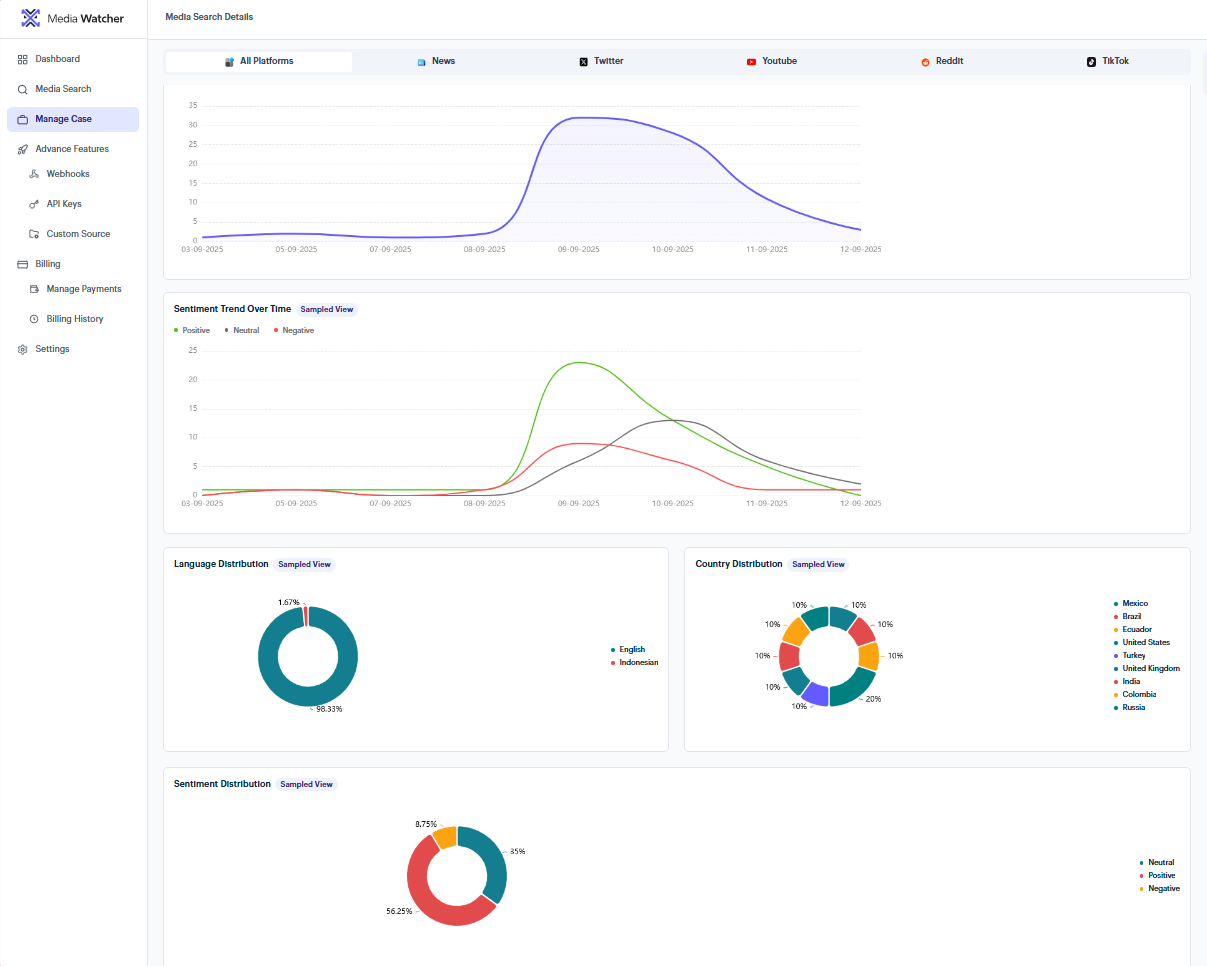Open Dashboard via its grid icon
The height and width of the screenshot is (966, 1207).
(x=23, y=59)
